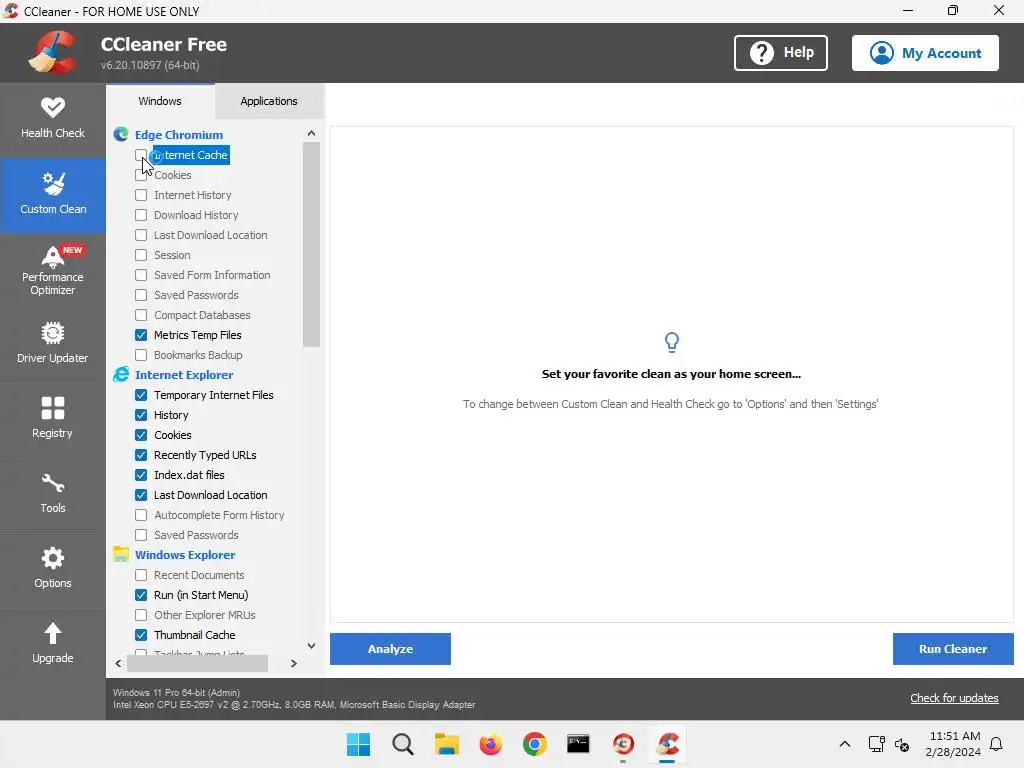Select Custom Clean in sidebar

[52, 195]
